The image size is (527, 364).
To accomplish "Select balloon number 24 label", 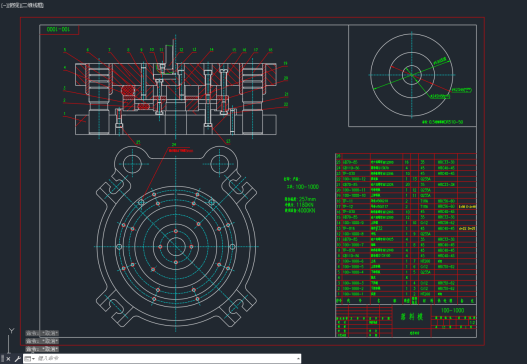I will click(174, 145).
